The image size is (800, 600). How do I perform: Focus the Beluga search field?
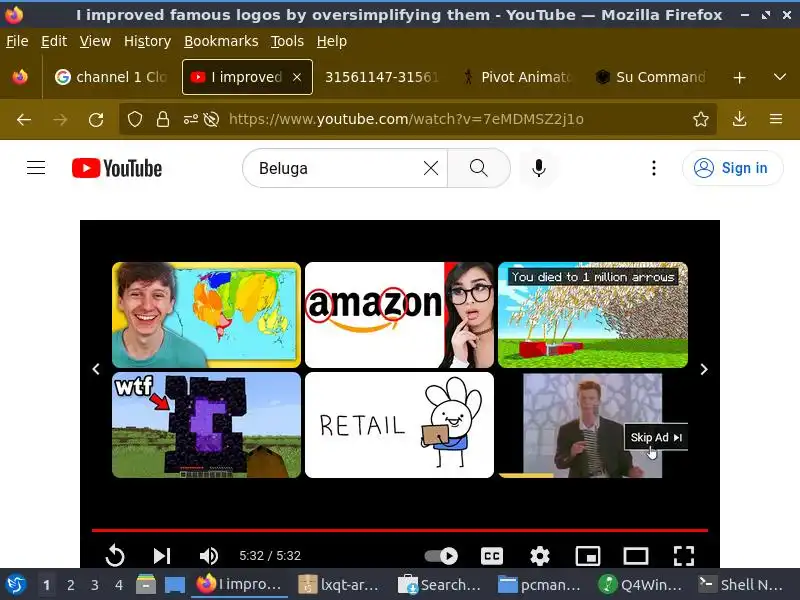[337, 168]
